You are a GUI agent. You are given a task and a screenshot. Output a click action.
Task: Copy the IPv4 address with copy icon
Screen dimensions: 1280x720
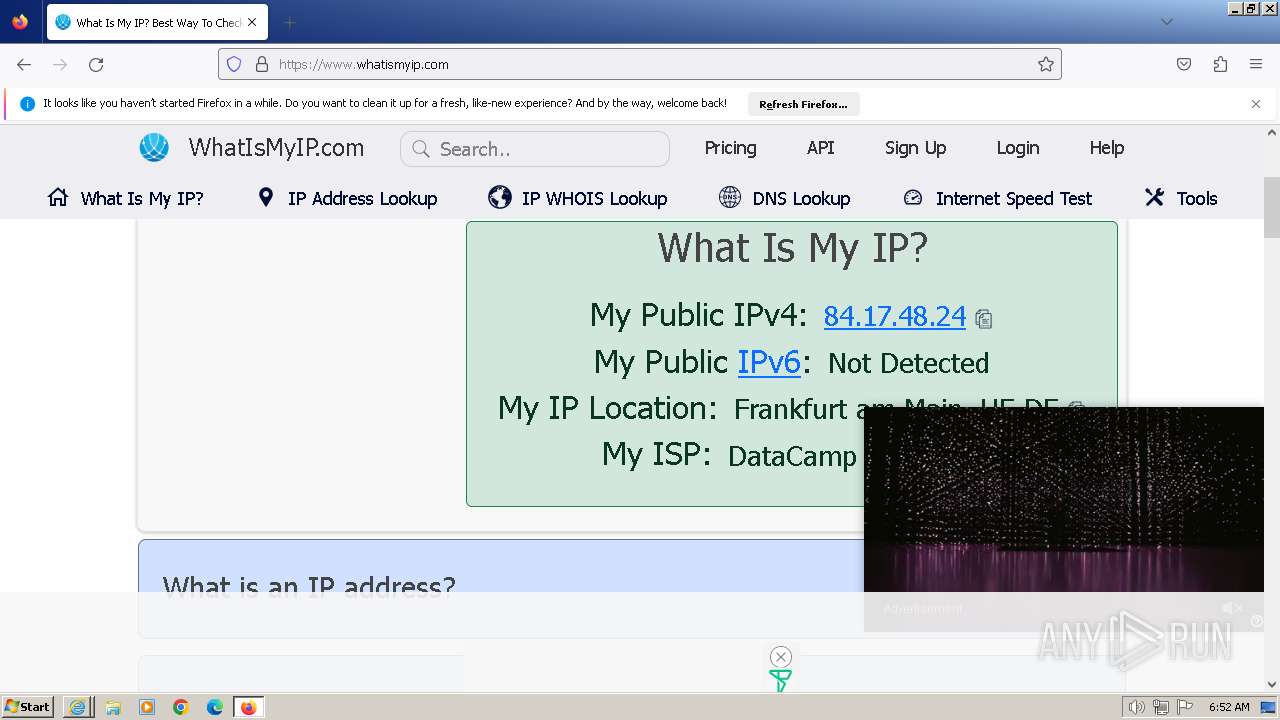[983, 319]
